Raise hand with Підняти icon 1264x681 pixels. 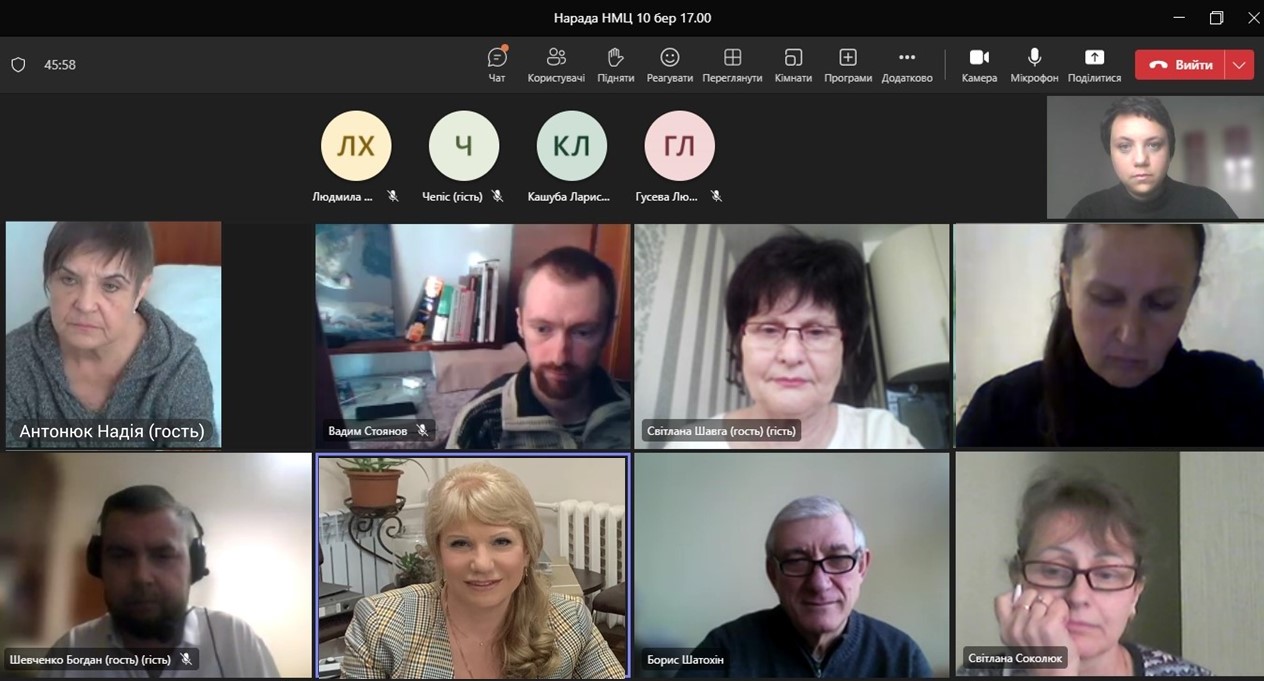[615, 64]
